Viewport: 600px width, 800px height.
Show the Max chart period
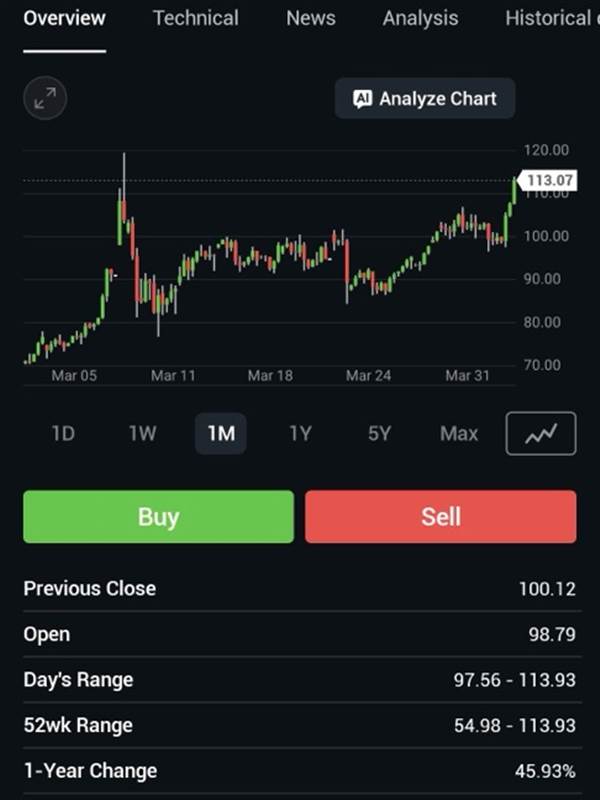coord(459,434)
